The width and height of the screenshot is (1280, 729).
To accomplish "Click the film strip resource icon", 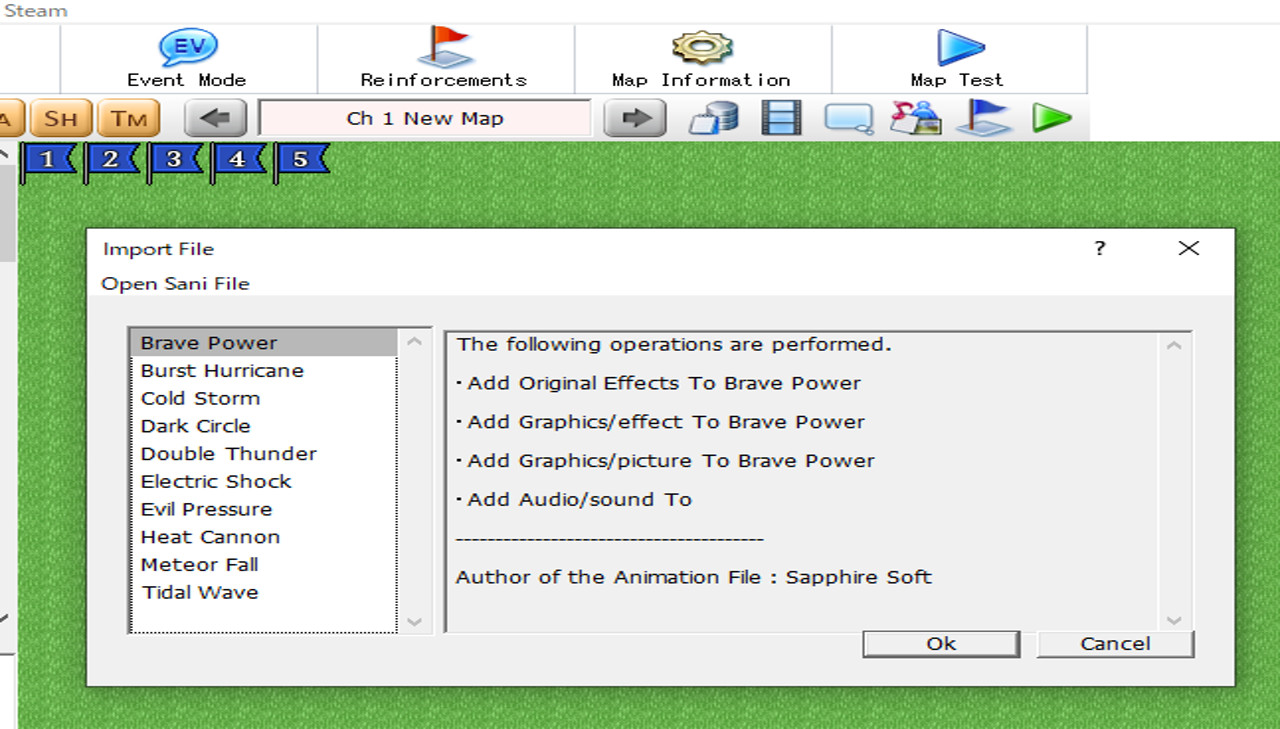I will (x=780, y=118).
